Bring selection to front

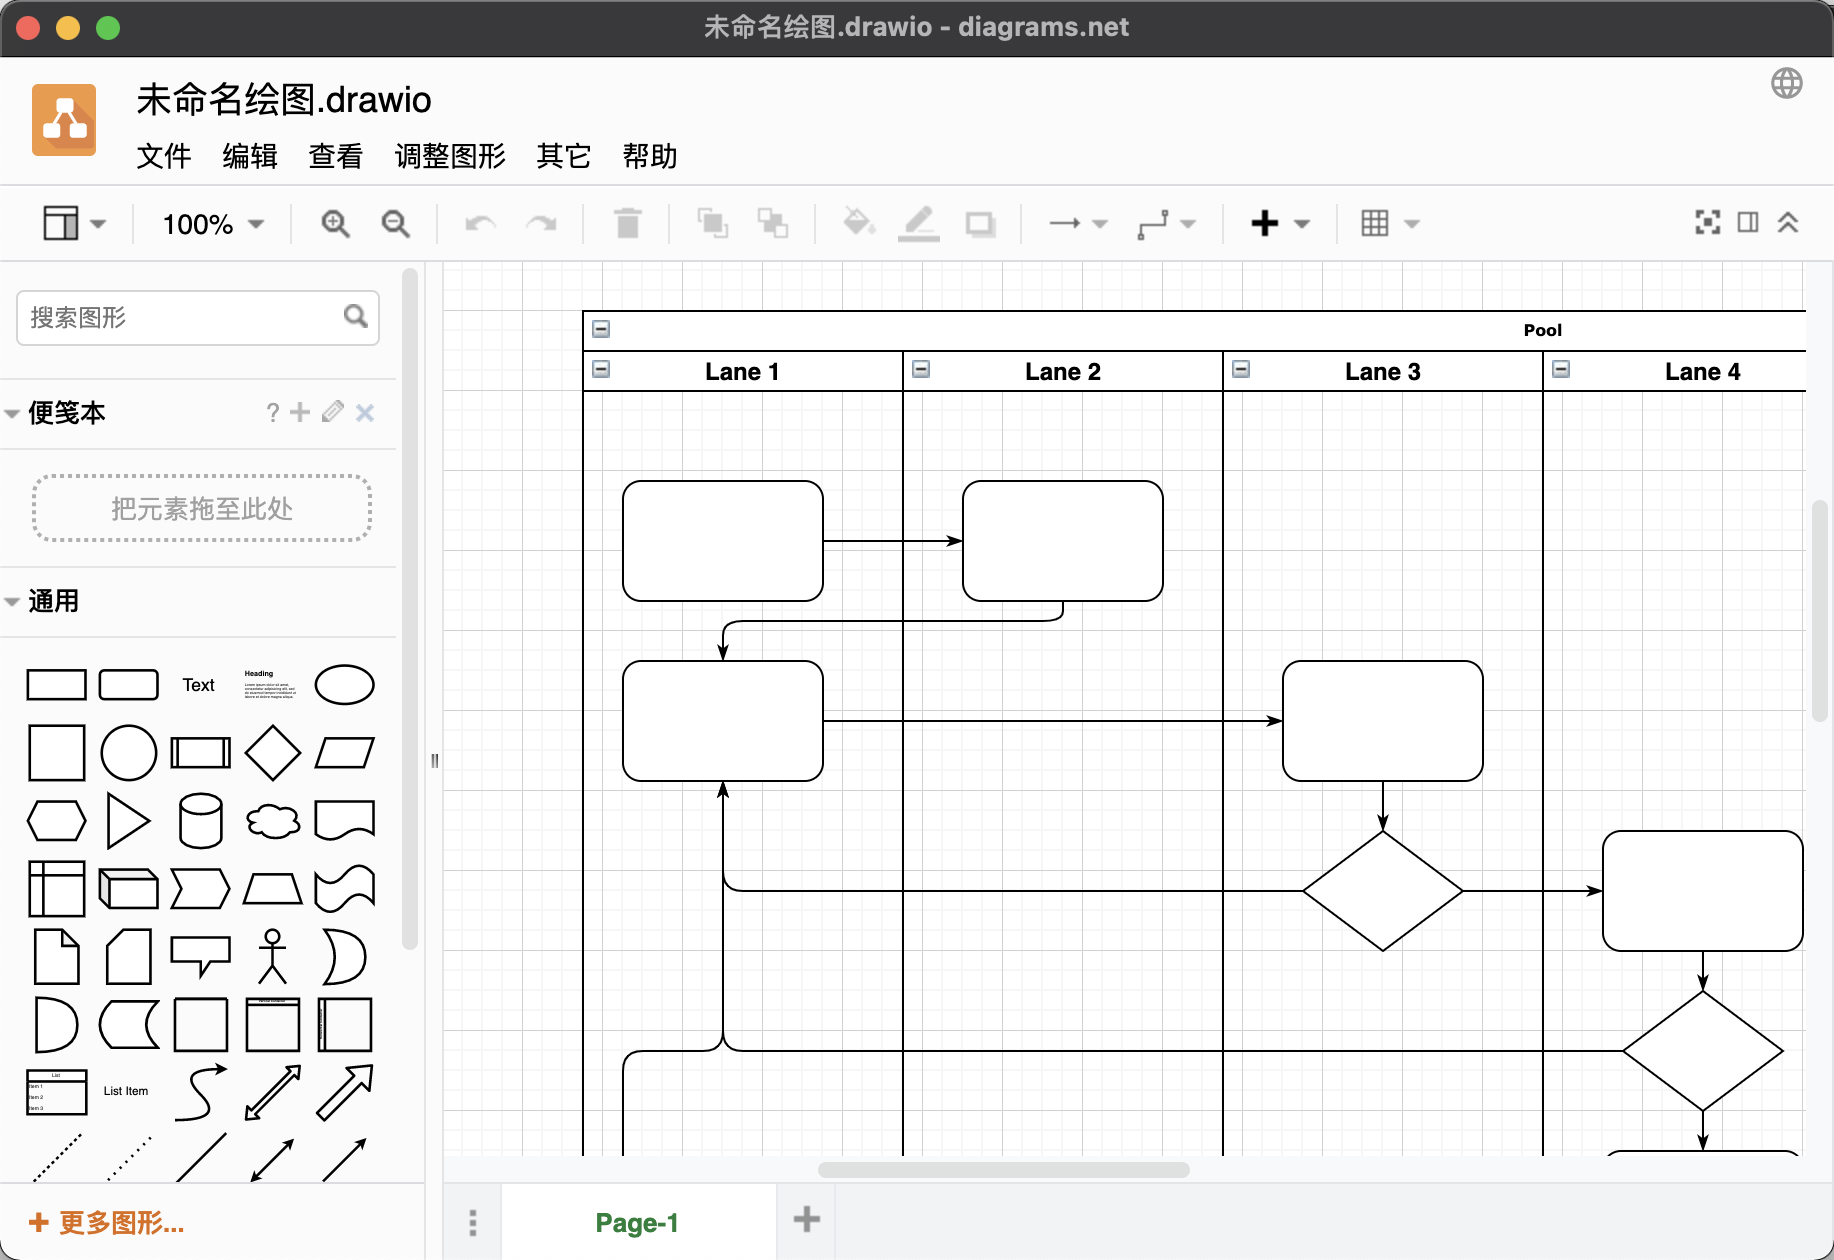tap(712, 223)
